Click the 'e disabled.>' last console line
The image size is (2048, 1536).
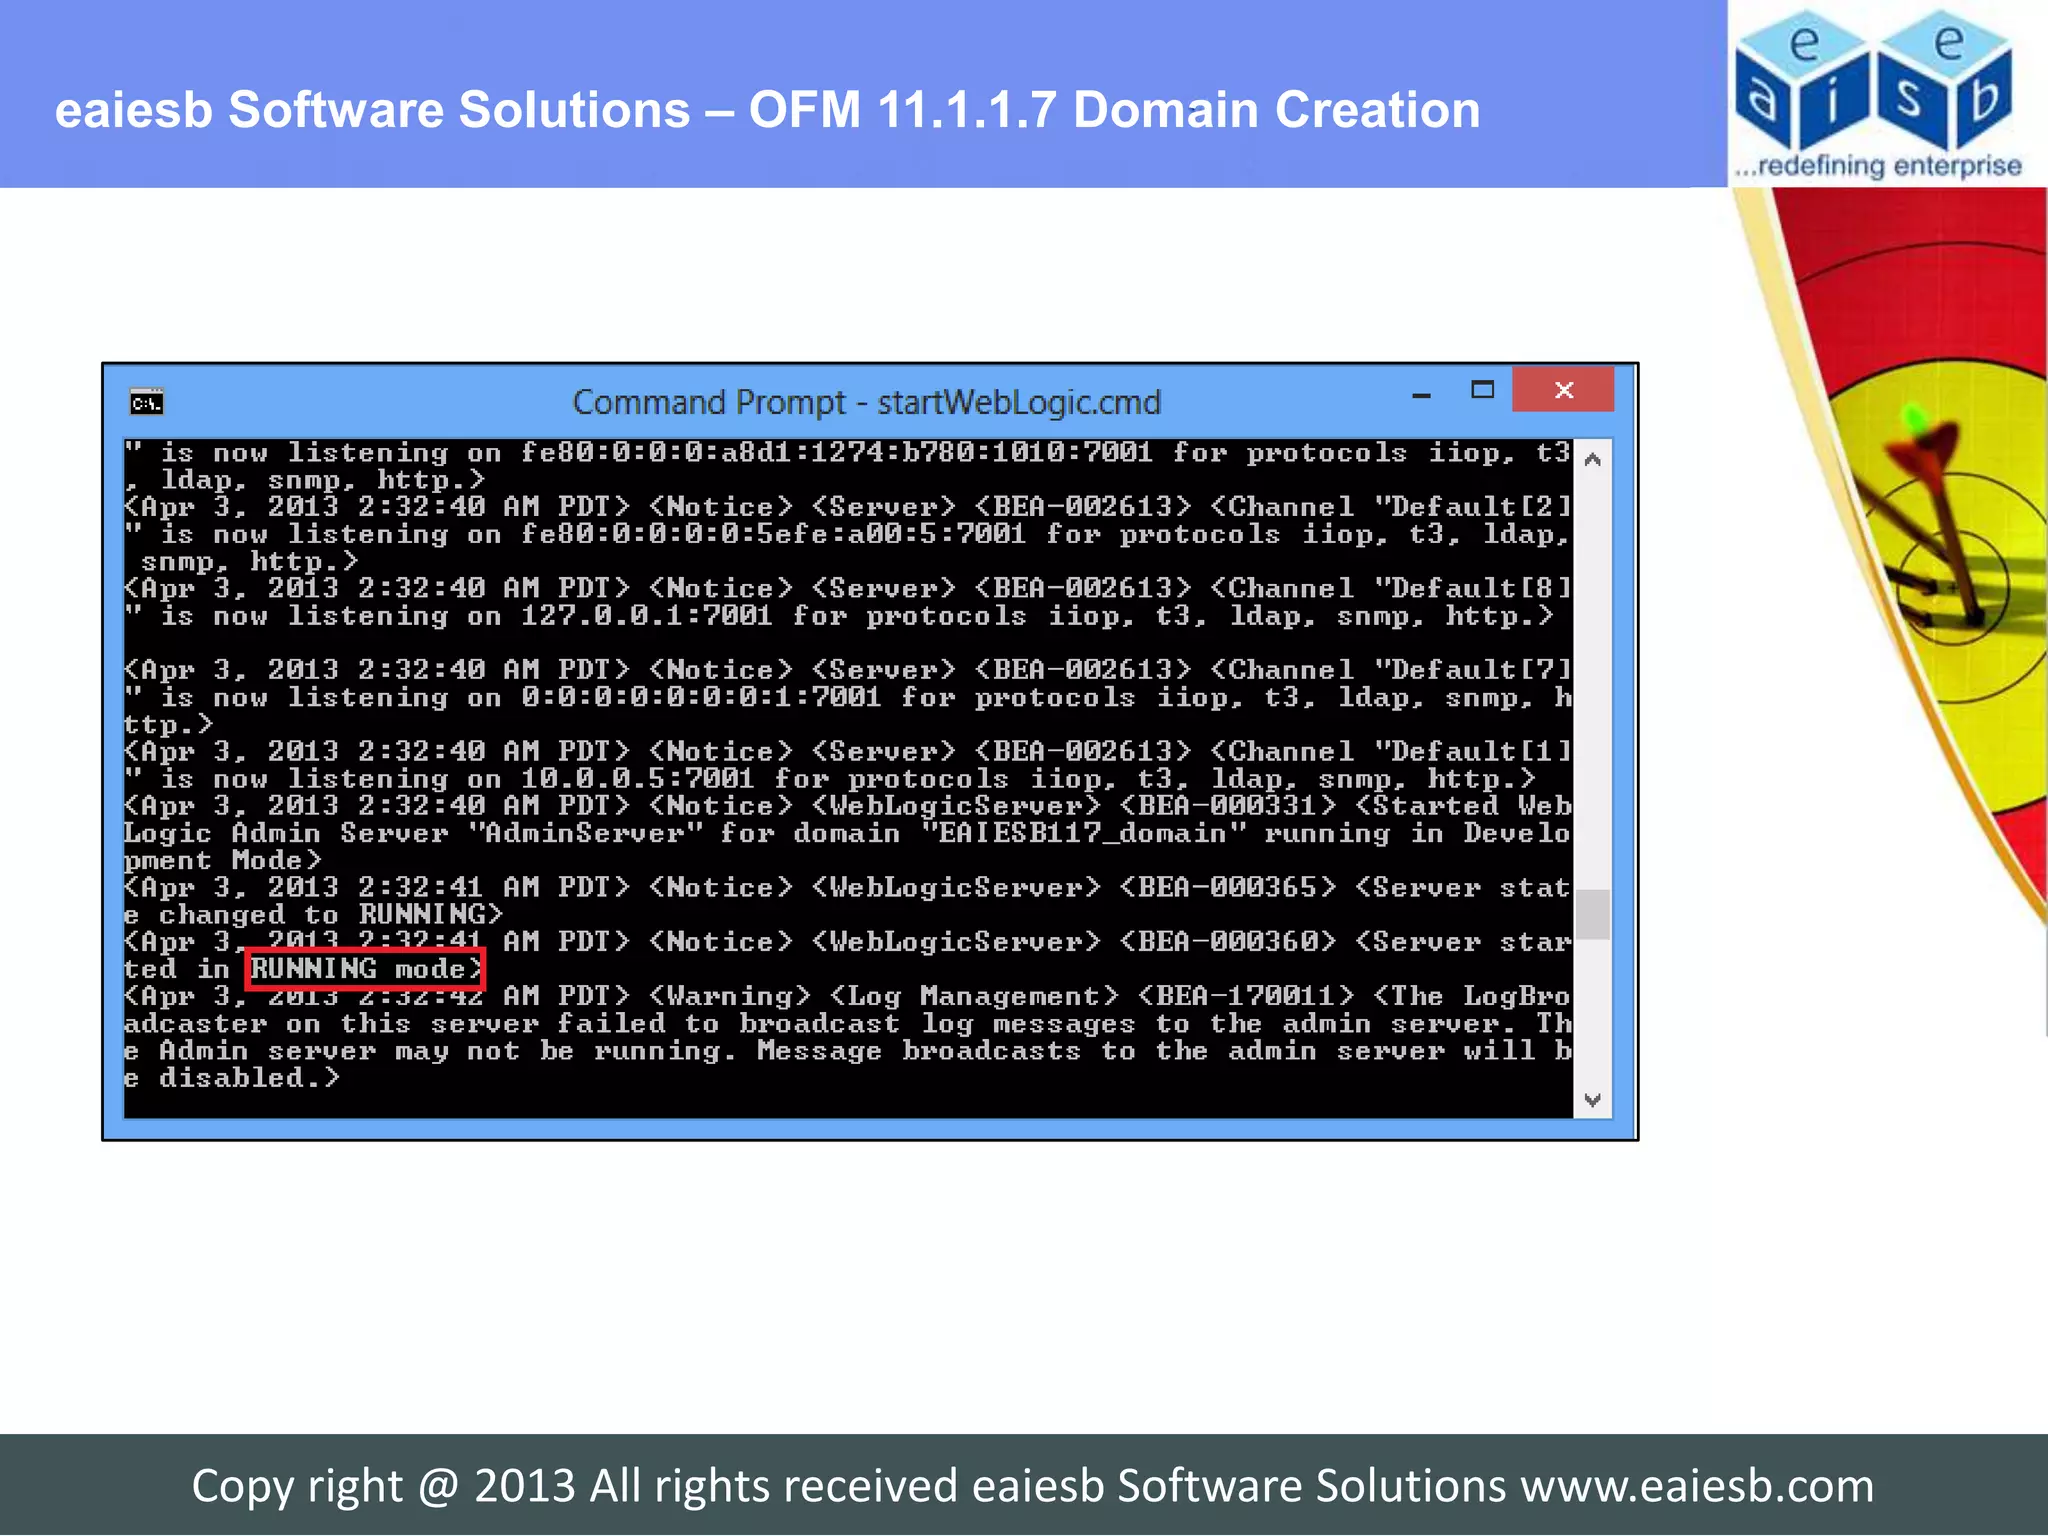(232, 1077)
